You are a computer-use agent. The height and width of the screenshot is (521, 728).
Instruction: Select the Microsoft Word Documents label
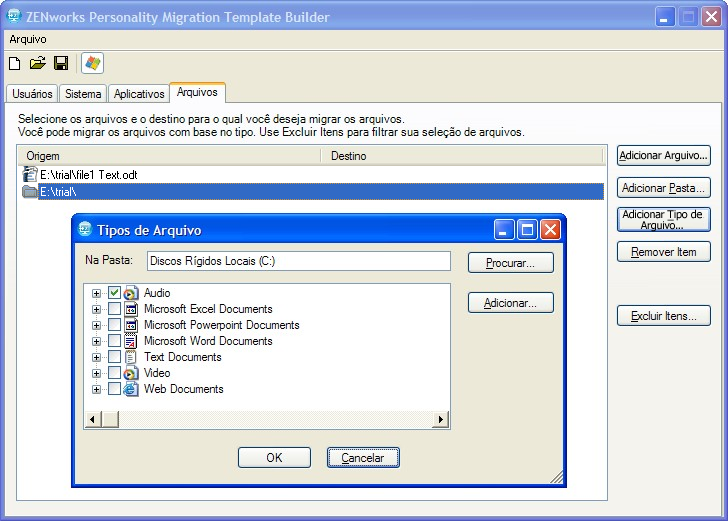coord(208,341)
